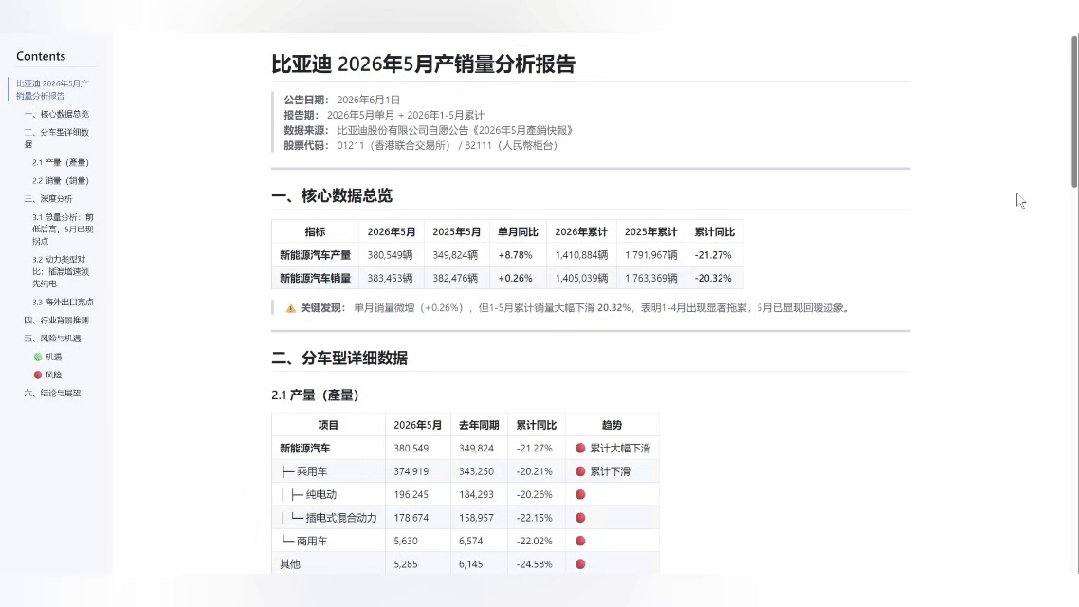Jump to 3.3 海外出口亮点 in Contents
This screenshot has width=1079, height=607.
pyautogui.click(x=63, y=301)
